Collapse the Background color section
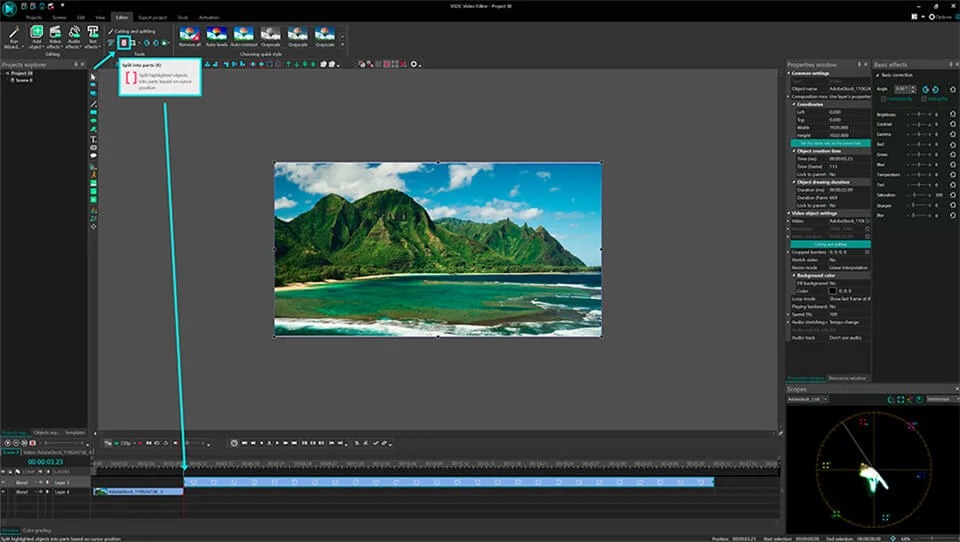The height and width of the screenshot is (542, 960). point(794,276)
